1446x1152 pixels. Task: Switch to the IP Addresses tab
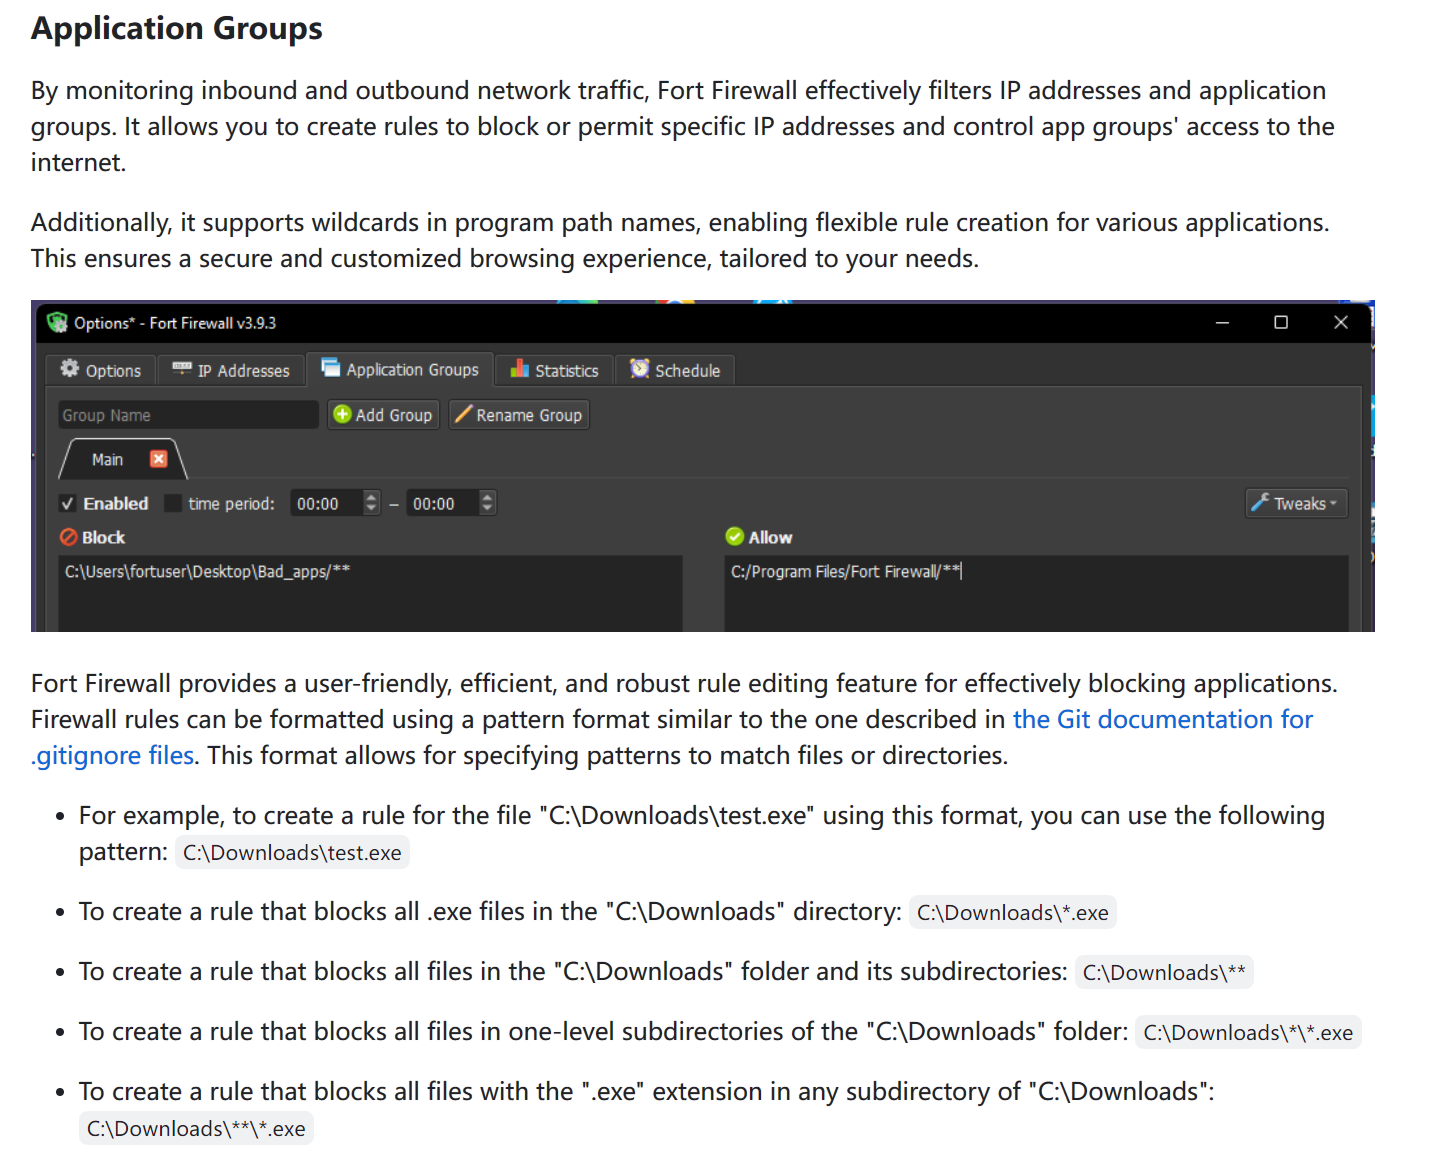pos(231,370)
